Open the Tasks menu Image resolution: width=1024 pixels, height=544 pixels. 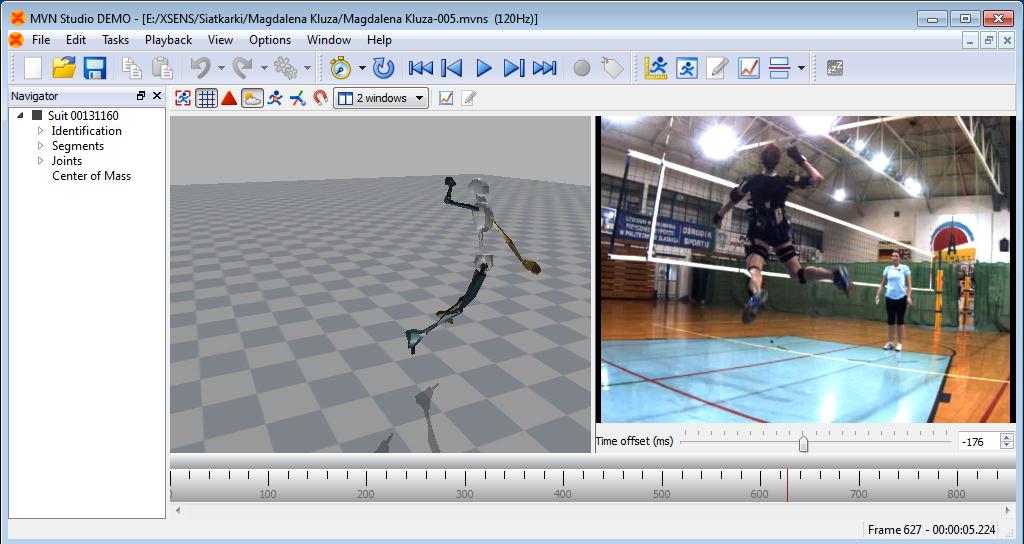point(116,40)
